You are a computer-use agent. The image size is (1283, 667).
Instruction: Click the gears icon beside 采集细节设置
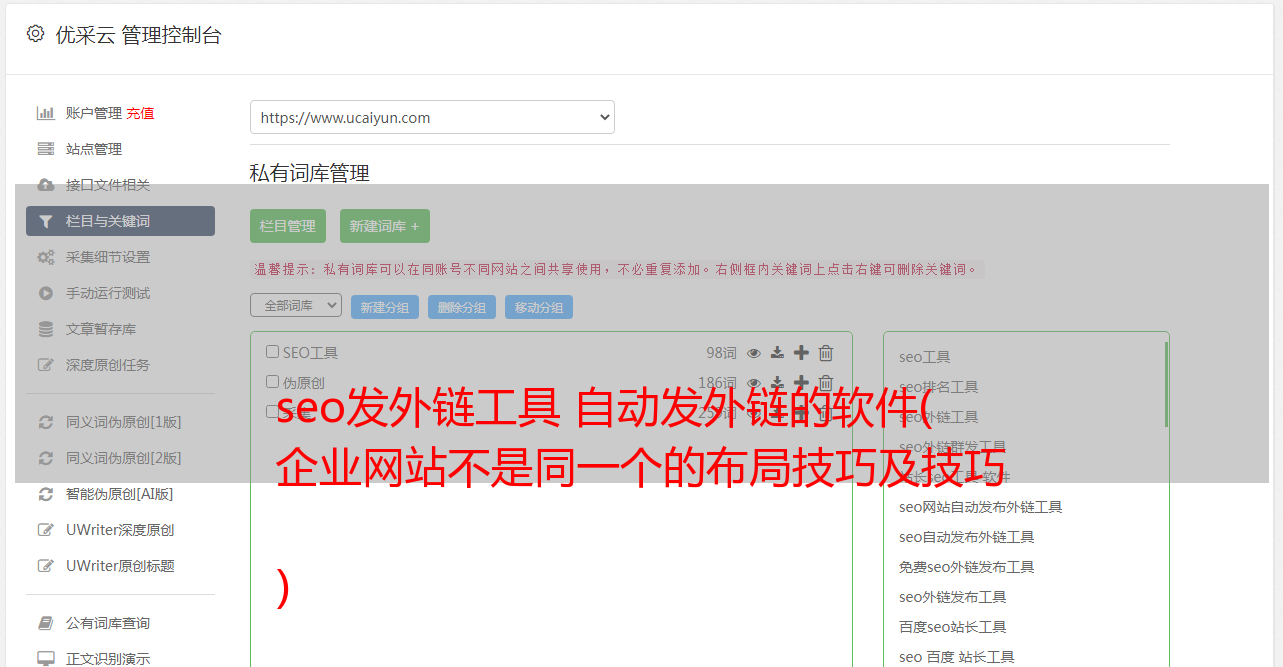46,257
